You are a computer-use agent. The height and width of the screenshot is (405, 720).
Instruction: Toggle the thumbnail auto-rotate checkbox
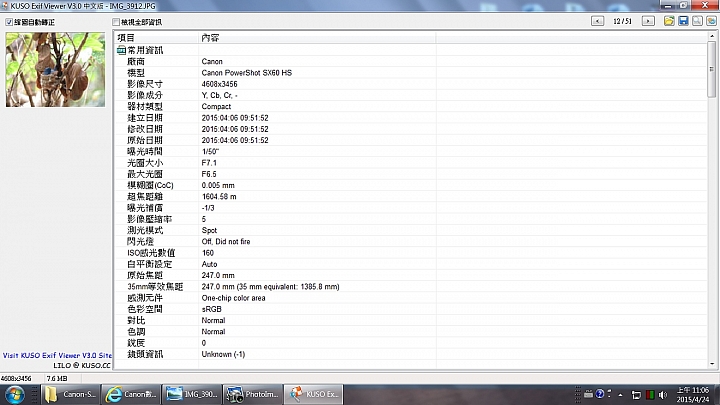tap(9, 22)
